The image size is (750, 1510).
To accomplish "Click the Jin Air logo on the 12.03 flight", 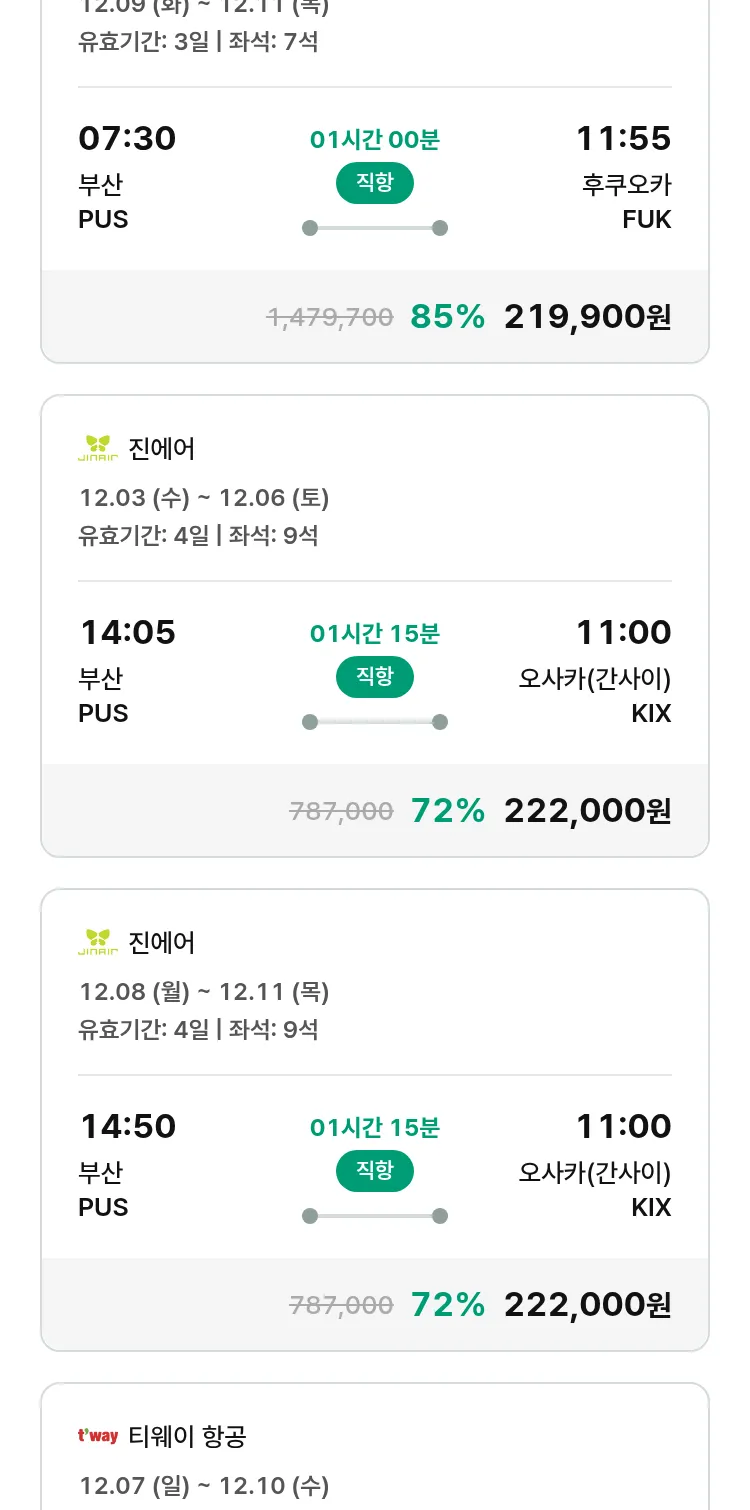I will point(98,449).
